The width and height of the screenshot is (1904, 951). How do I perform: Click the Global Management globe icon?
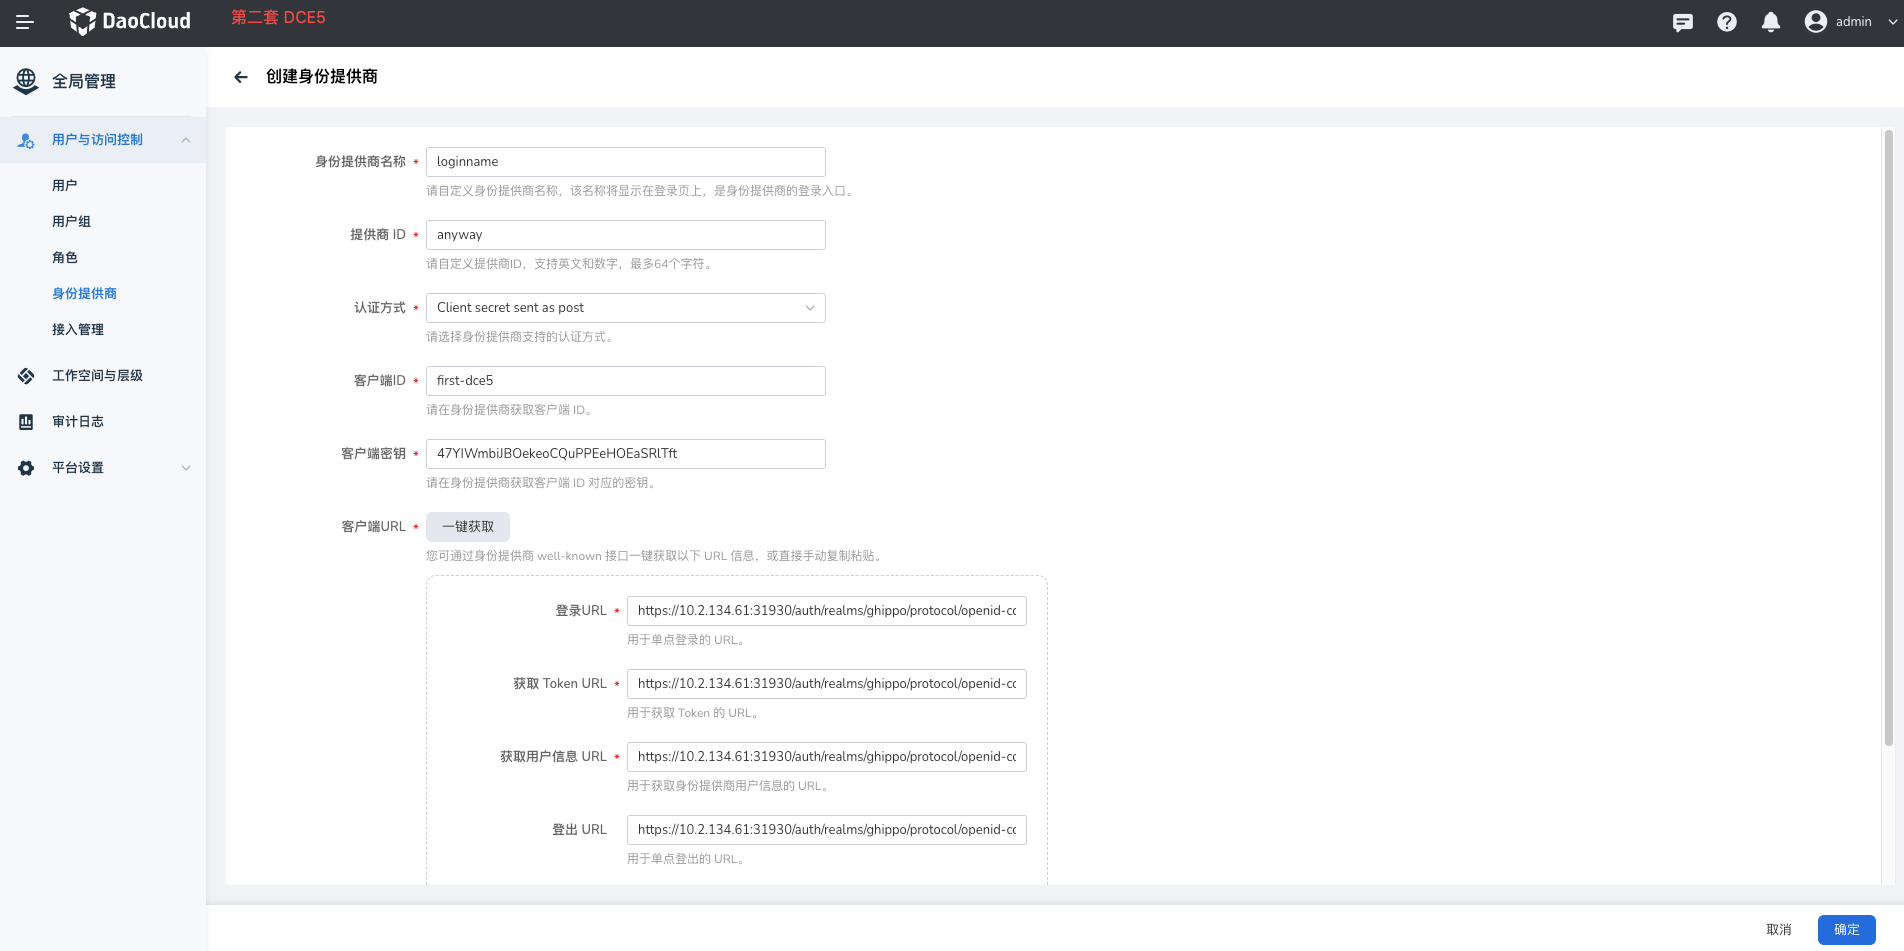point(26,81)
